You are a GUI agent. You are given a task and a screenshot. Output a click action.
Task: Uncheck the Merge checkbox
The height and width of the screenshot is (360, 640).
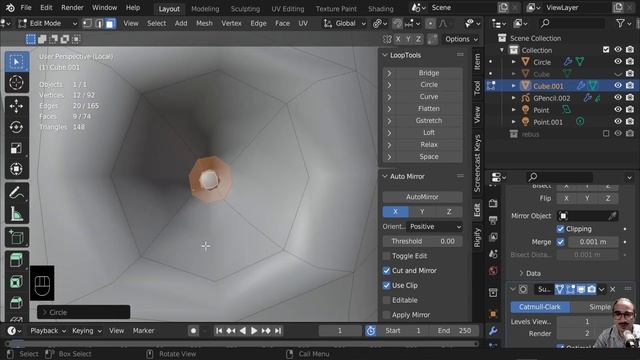560,242
